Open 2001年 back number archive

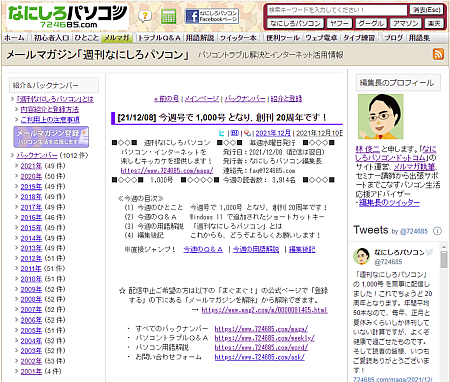(x=31, y=371)
